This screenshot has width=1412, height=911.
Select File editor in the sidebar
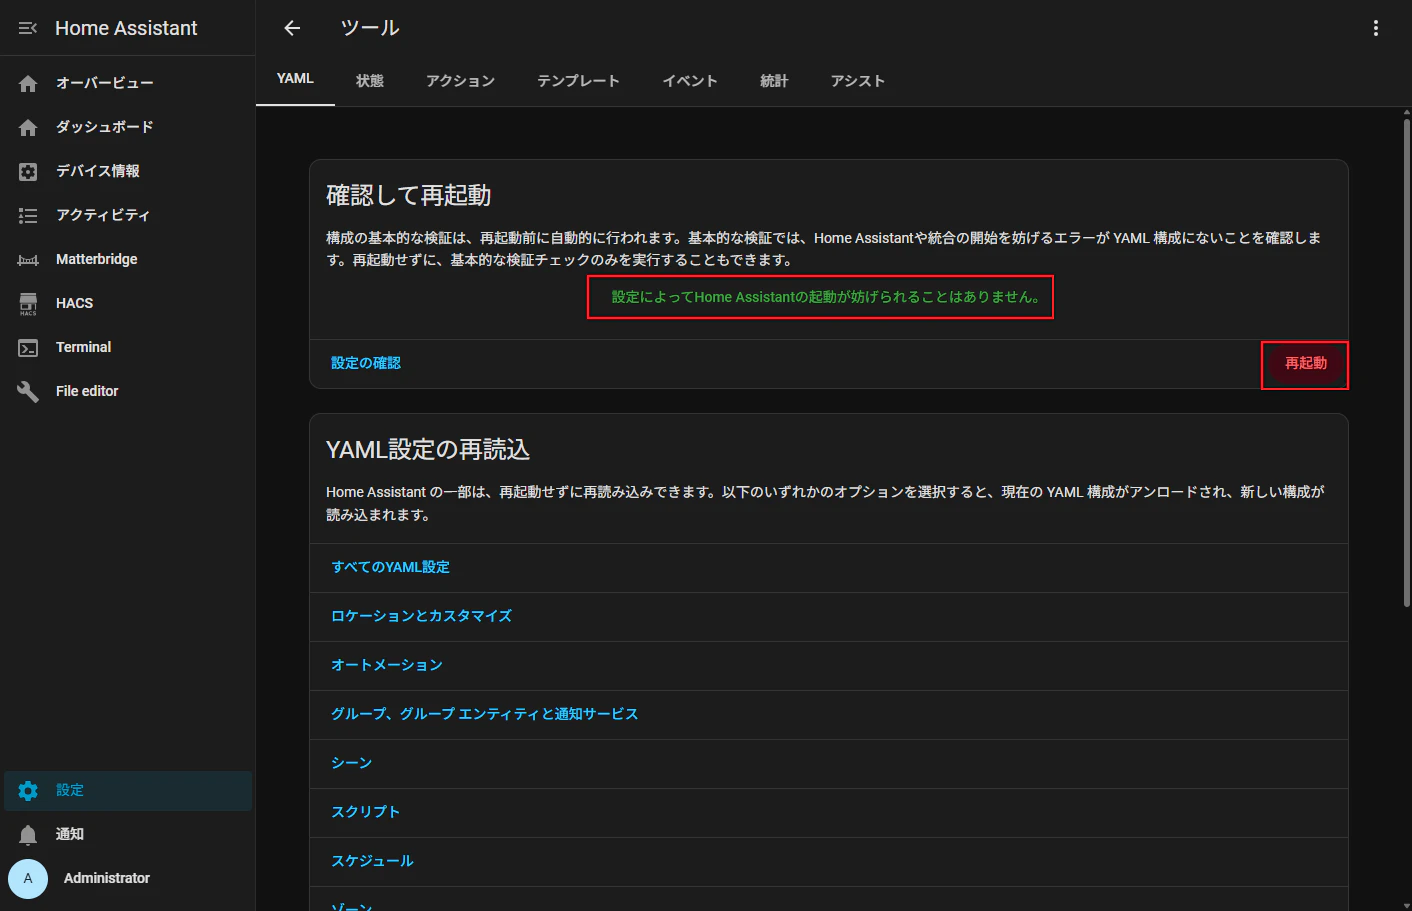[128, 392]
